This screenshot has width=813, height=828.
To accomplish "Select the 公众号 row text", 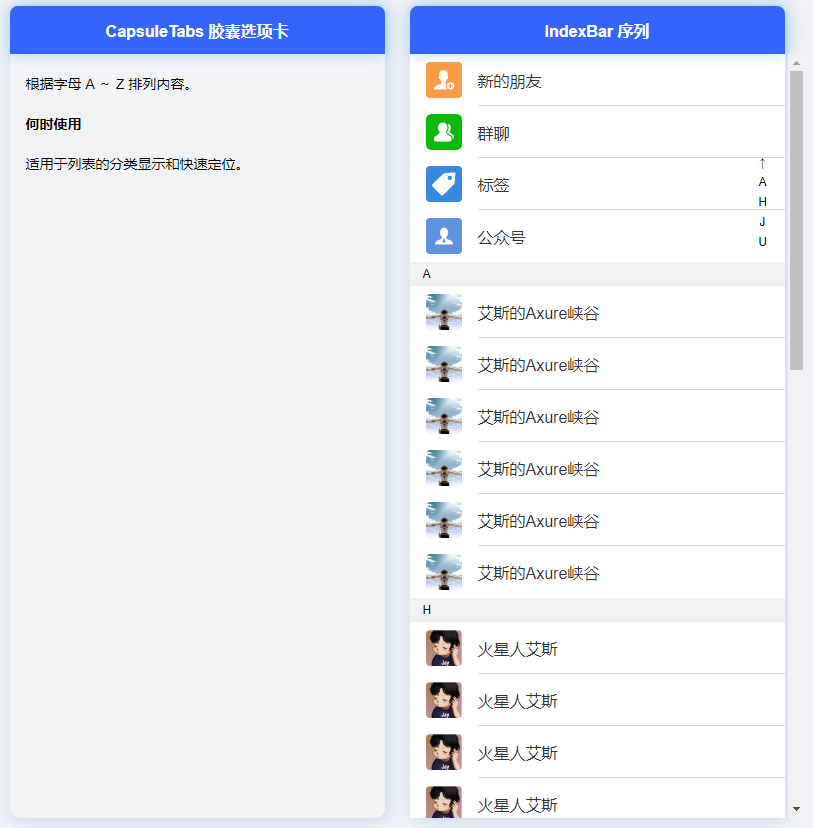I will [x=501, y=237].
